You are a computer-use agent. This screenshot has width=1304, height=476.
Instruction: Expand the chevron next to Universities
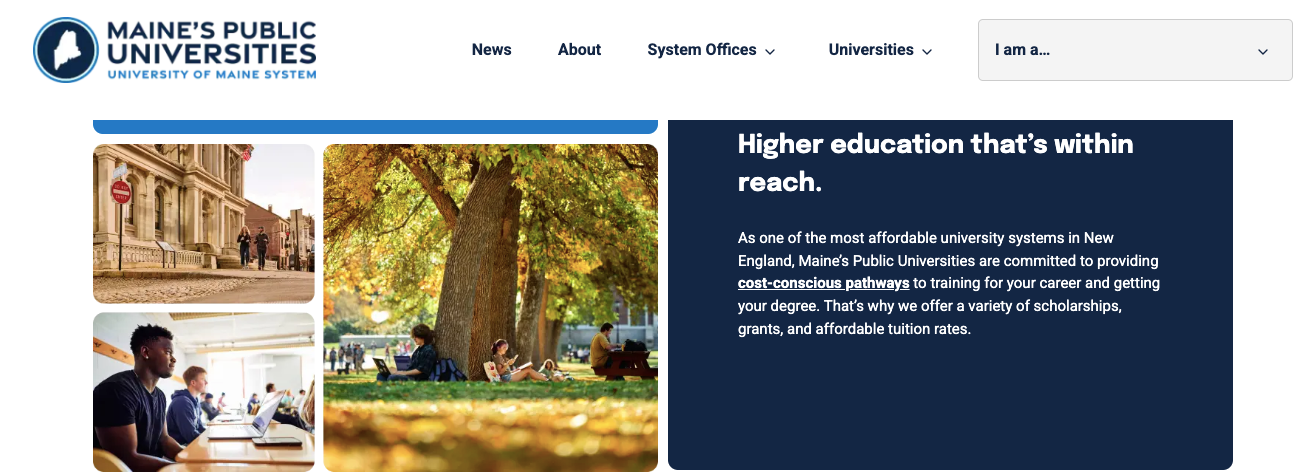pyautogui.click(x=927, y=52)
